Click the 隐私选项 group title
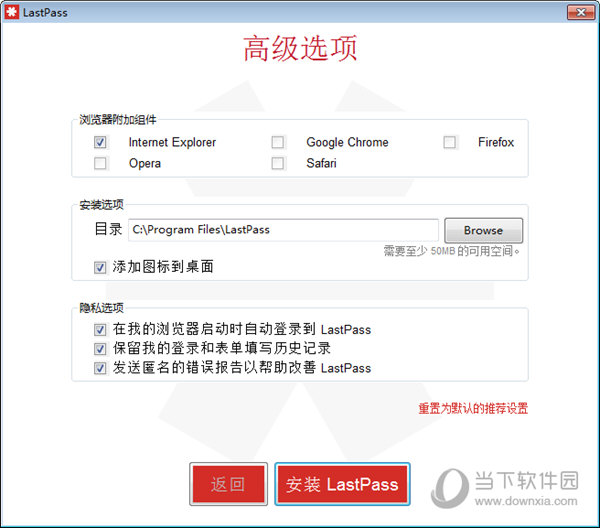The width and height of the screenshot is (600, 528). (x=101, y=308)
